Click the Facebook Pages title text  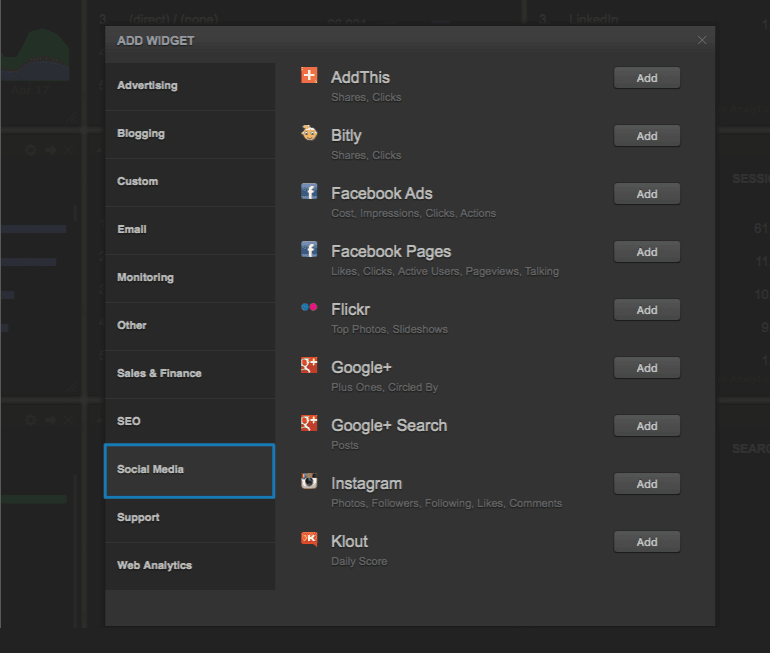pos(391,252)
